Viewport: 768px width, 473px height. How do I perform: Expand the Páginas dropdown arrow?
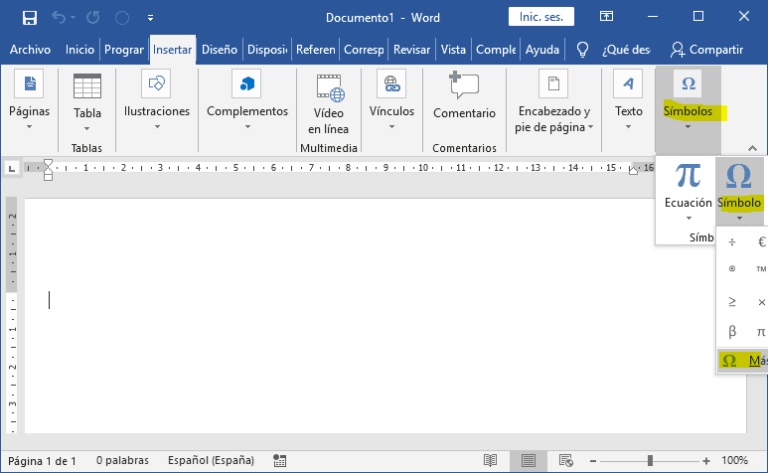tap(29, 127)
